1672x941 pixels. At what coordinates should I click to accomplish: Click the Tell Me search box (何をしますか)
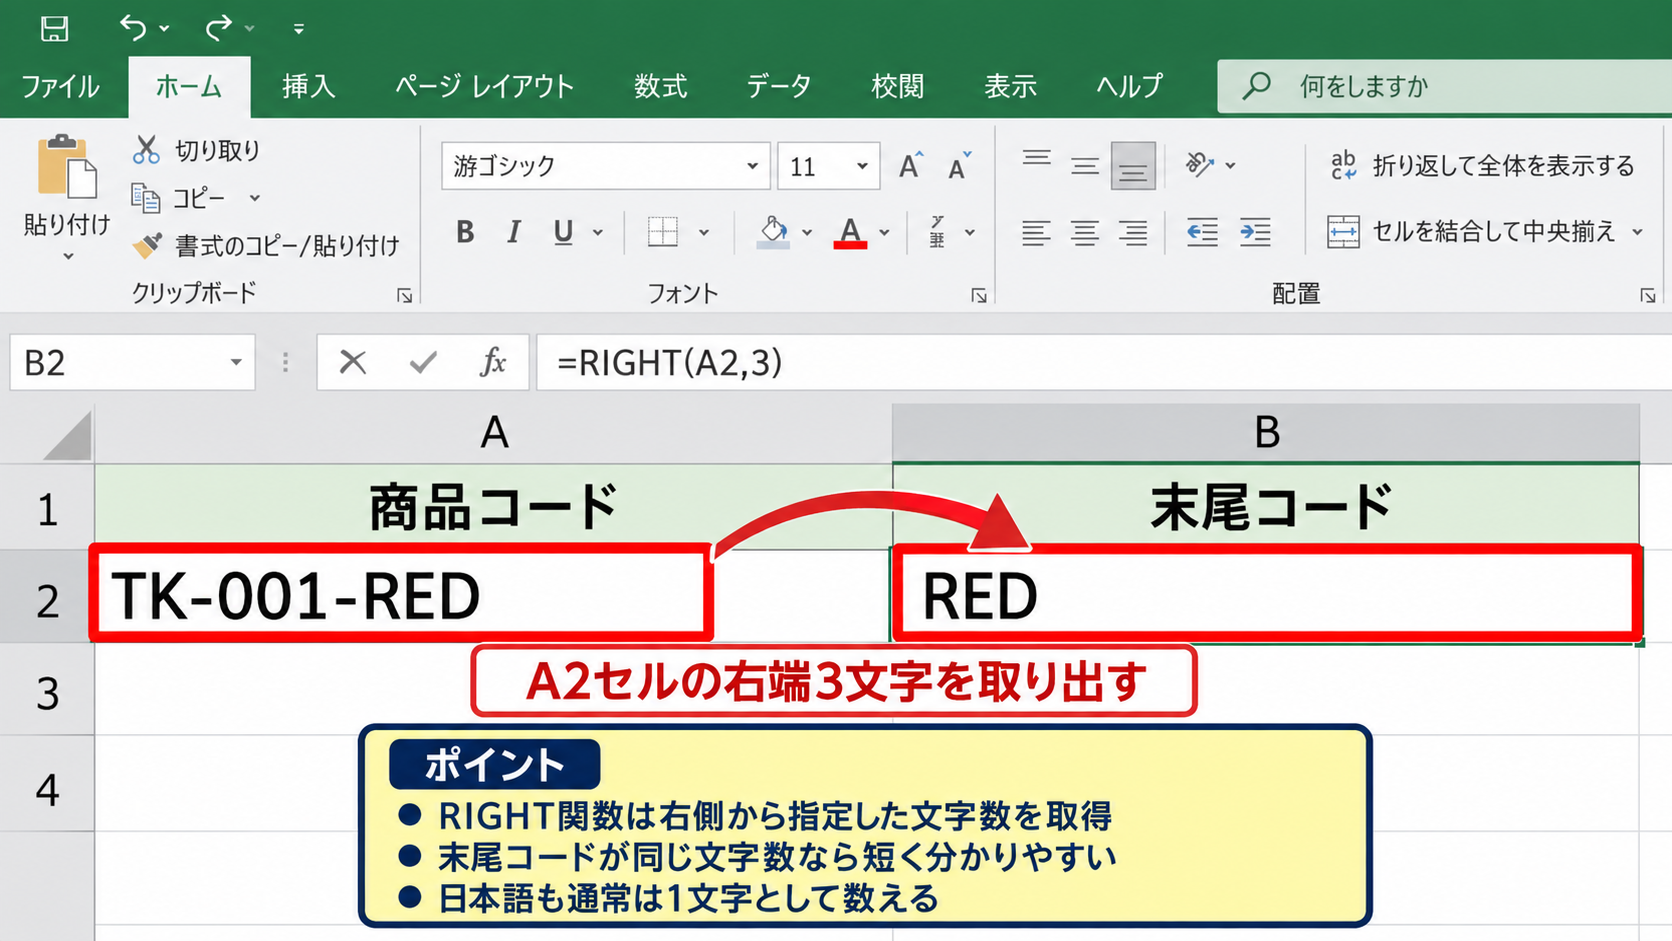1444,86
